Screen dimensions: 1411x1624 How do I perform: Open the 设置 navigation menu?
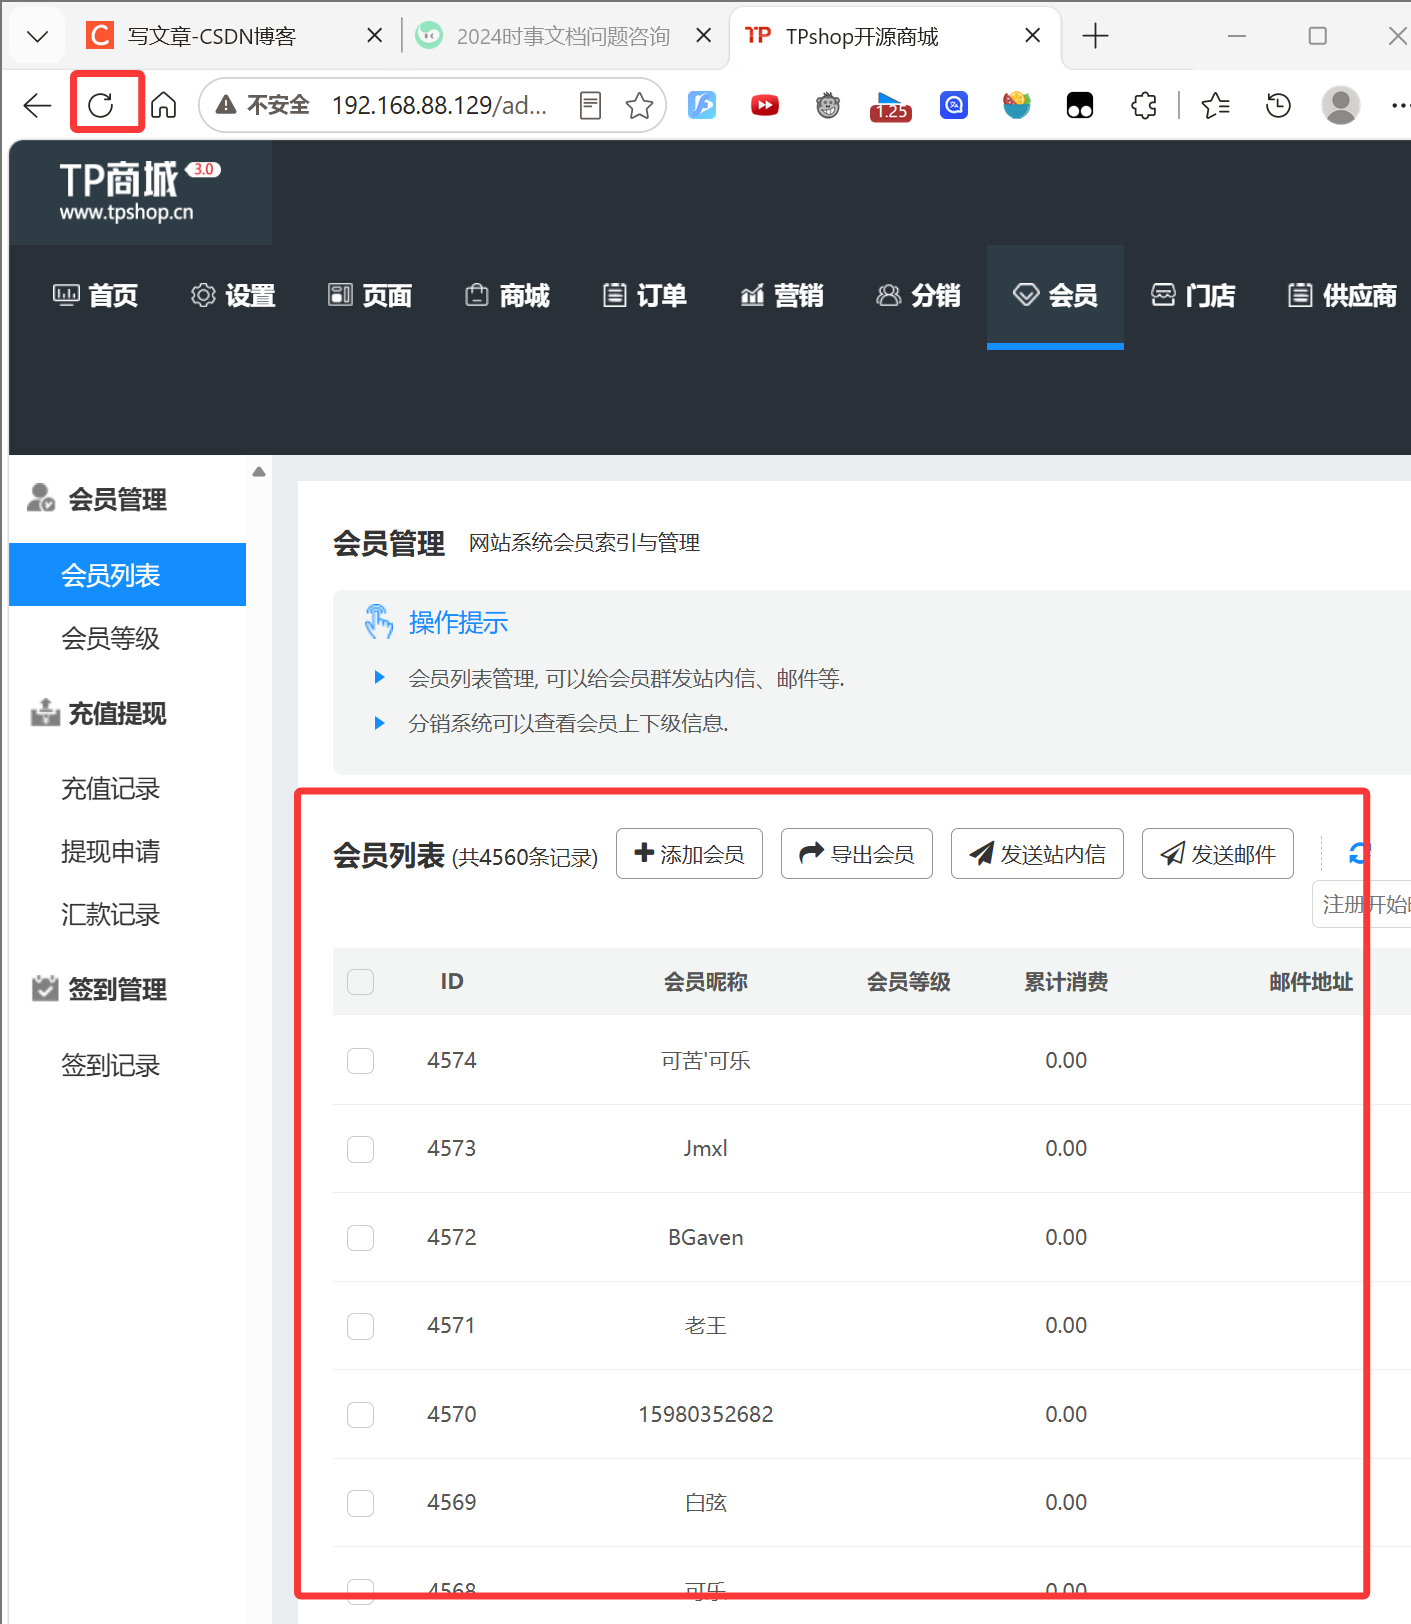233,296
